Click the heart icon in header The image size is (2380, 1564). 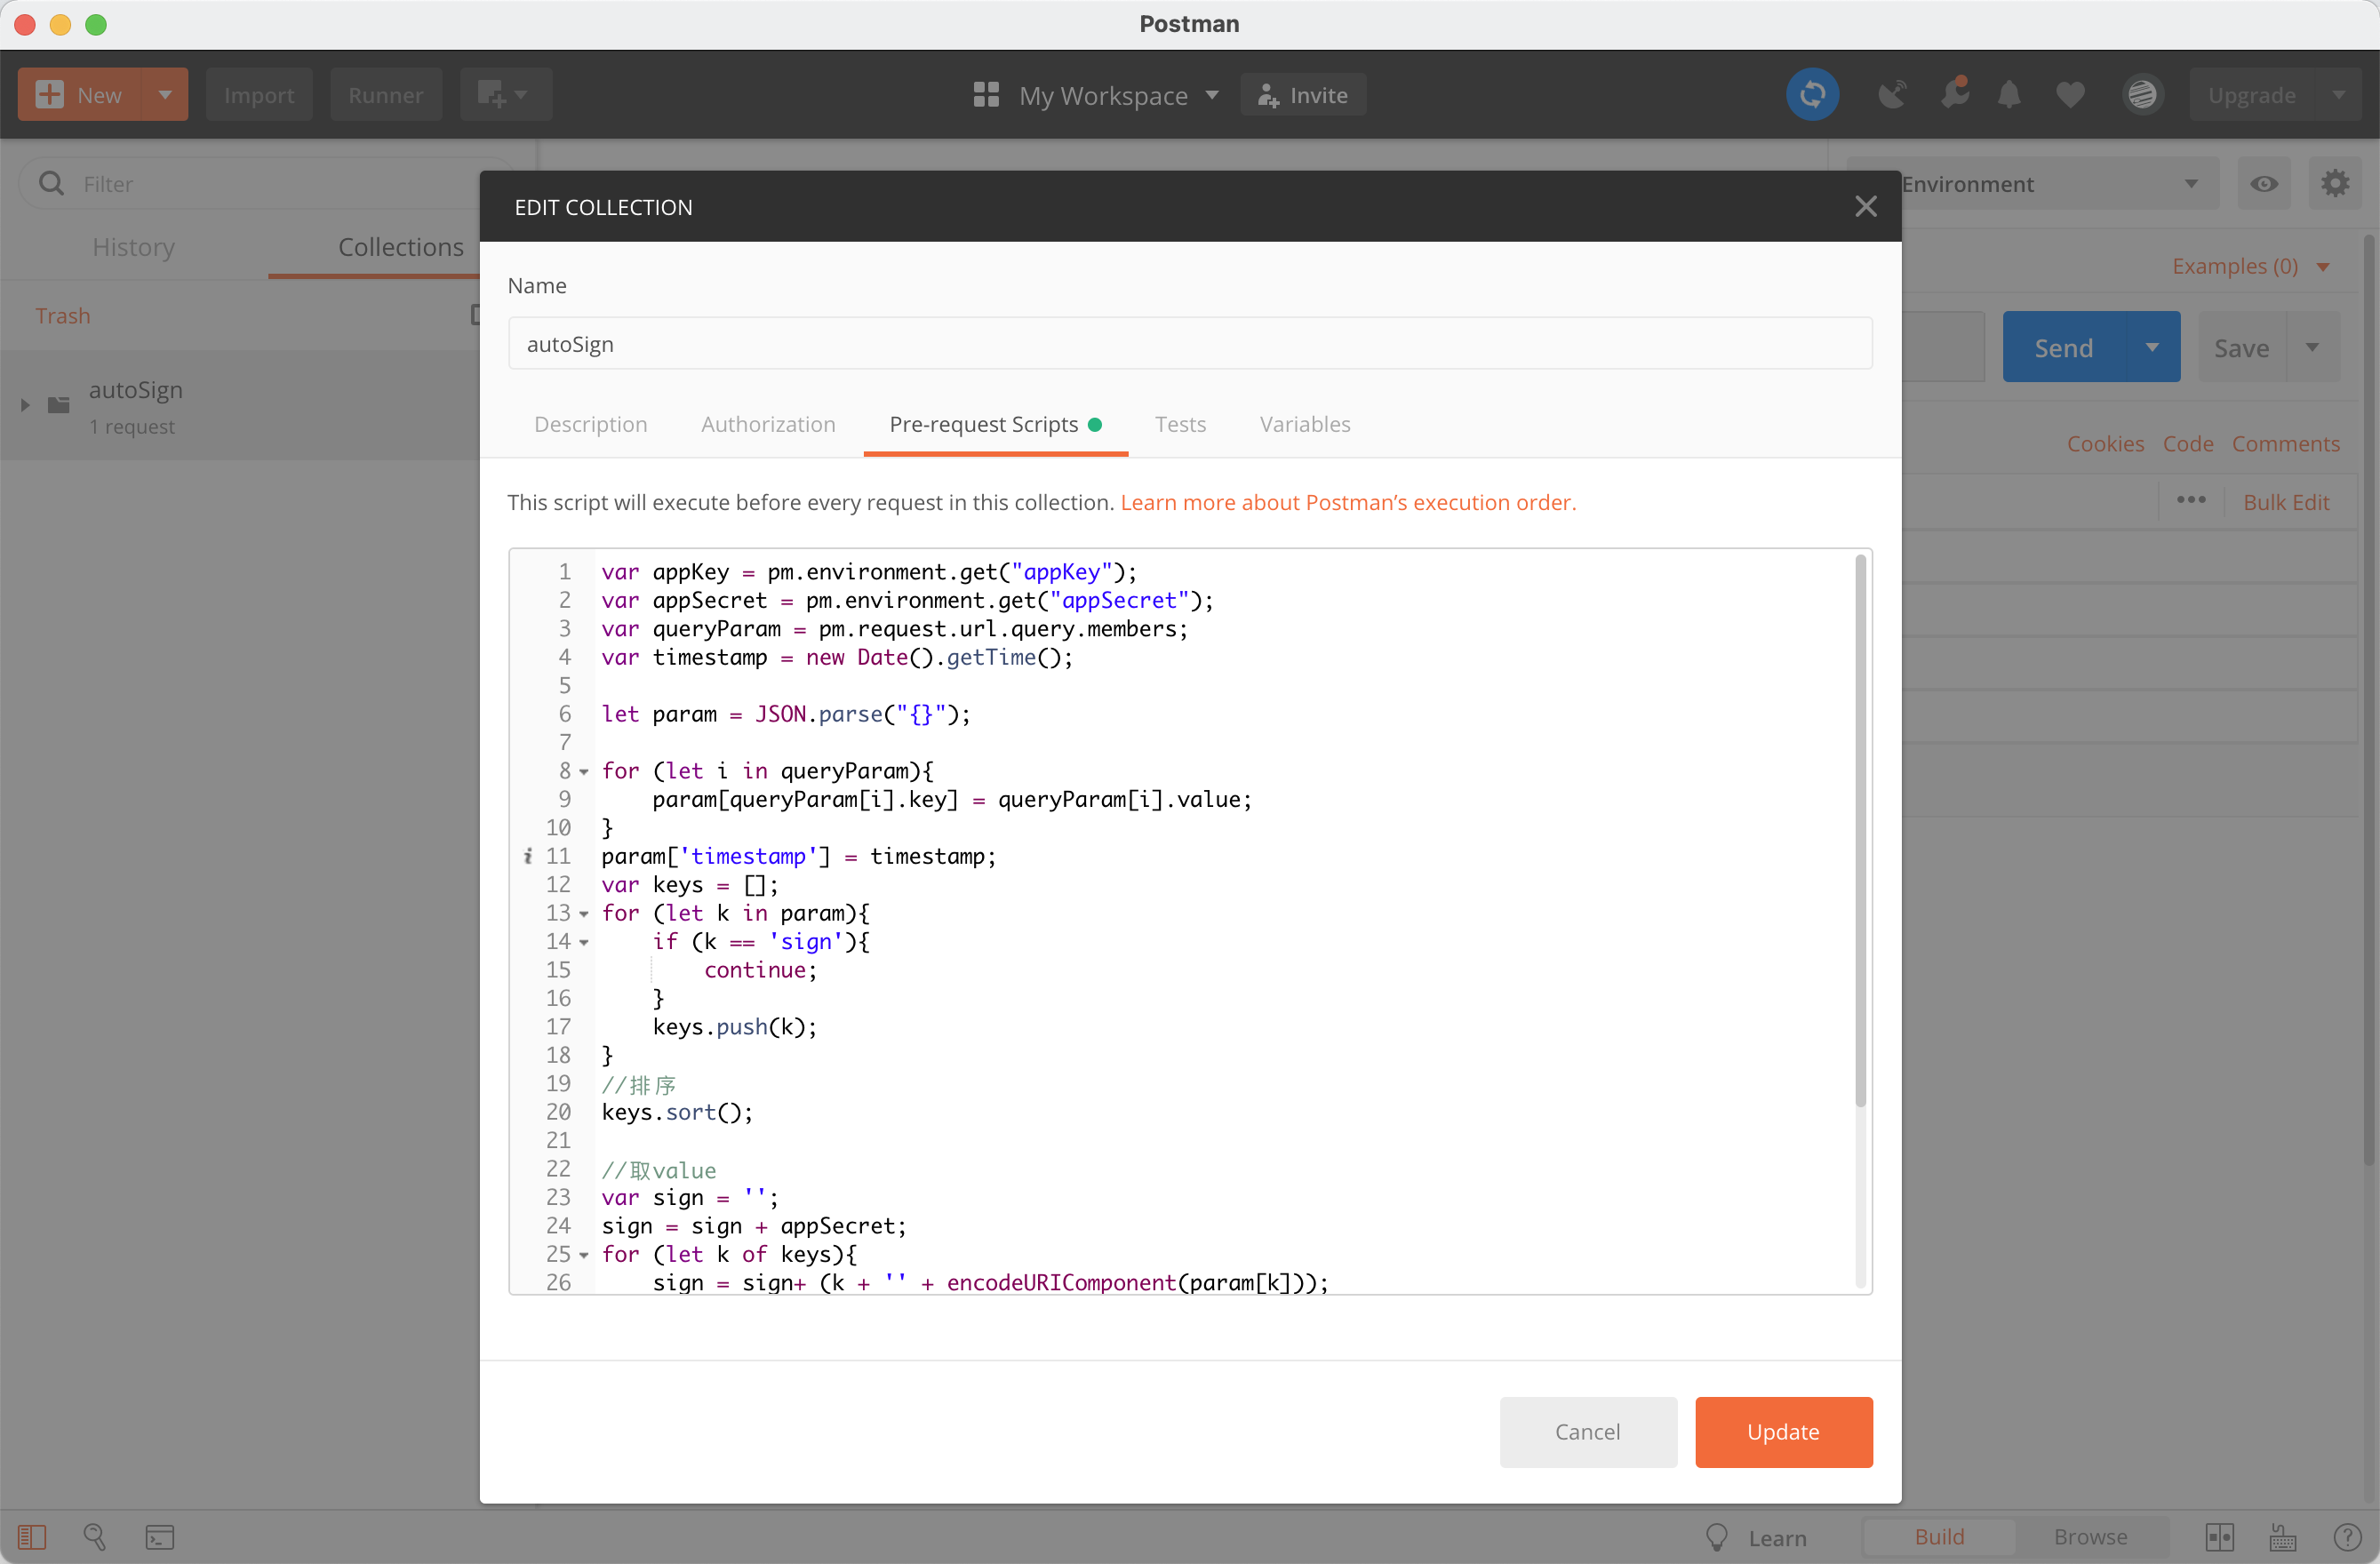(2070, 95)
